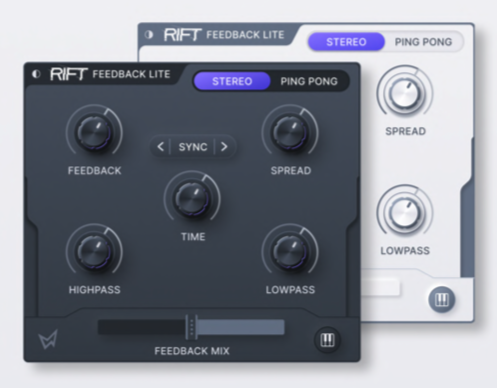This screenshot has height=388, width=497.
Task: Click the crown logo icon in the dark window
Action: click(x=48, y=339)
